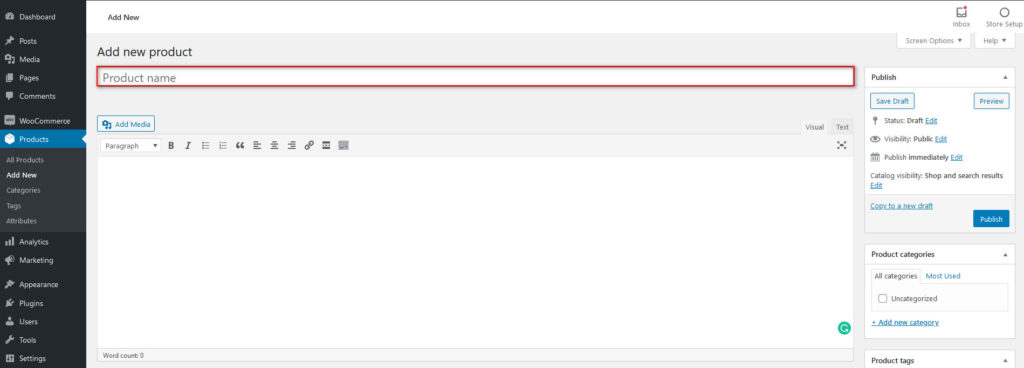Focus the Product name field
This screenshot has width=1024, height=368.
[475, 77]
